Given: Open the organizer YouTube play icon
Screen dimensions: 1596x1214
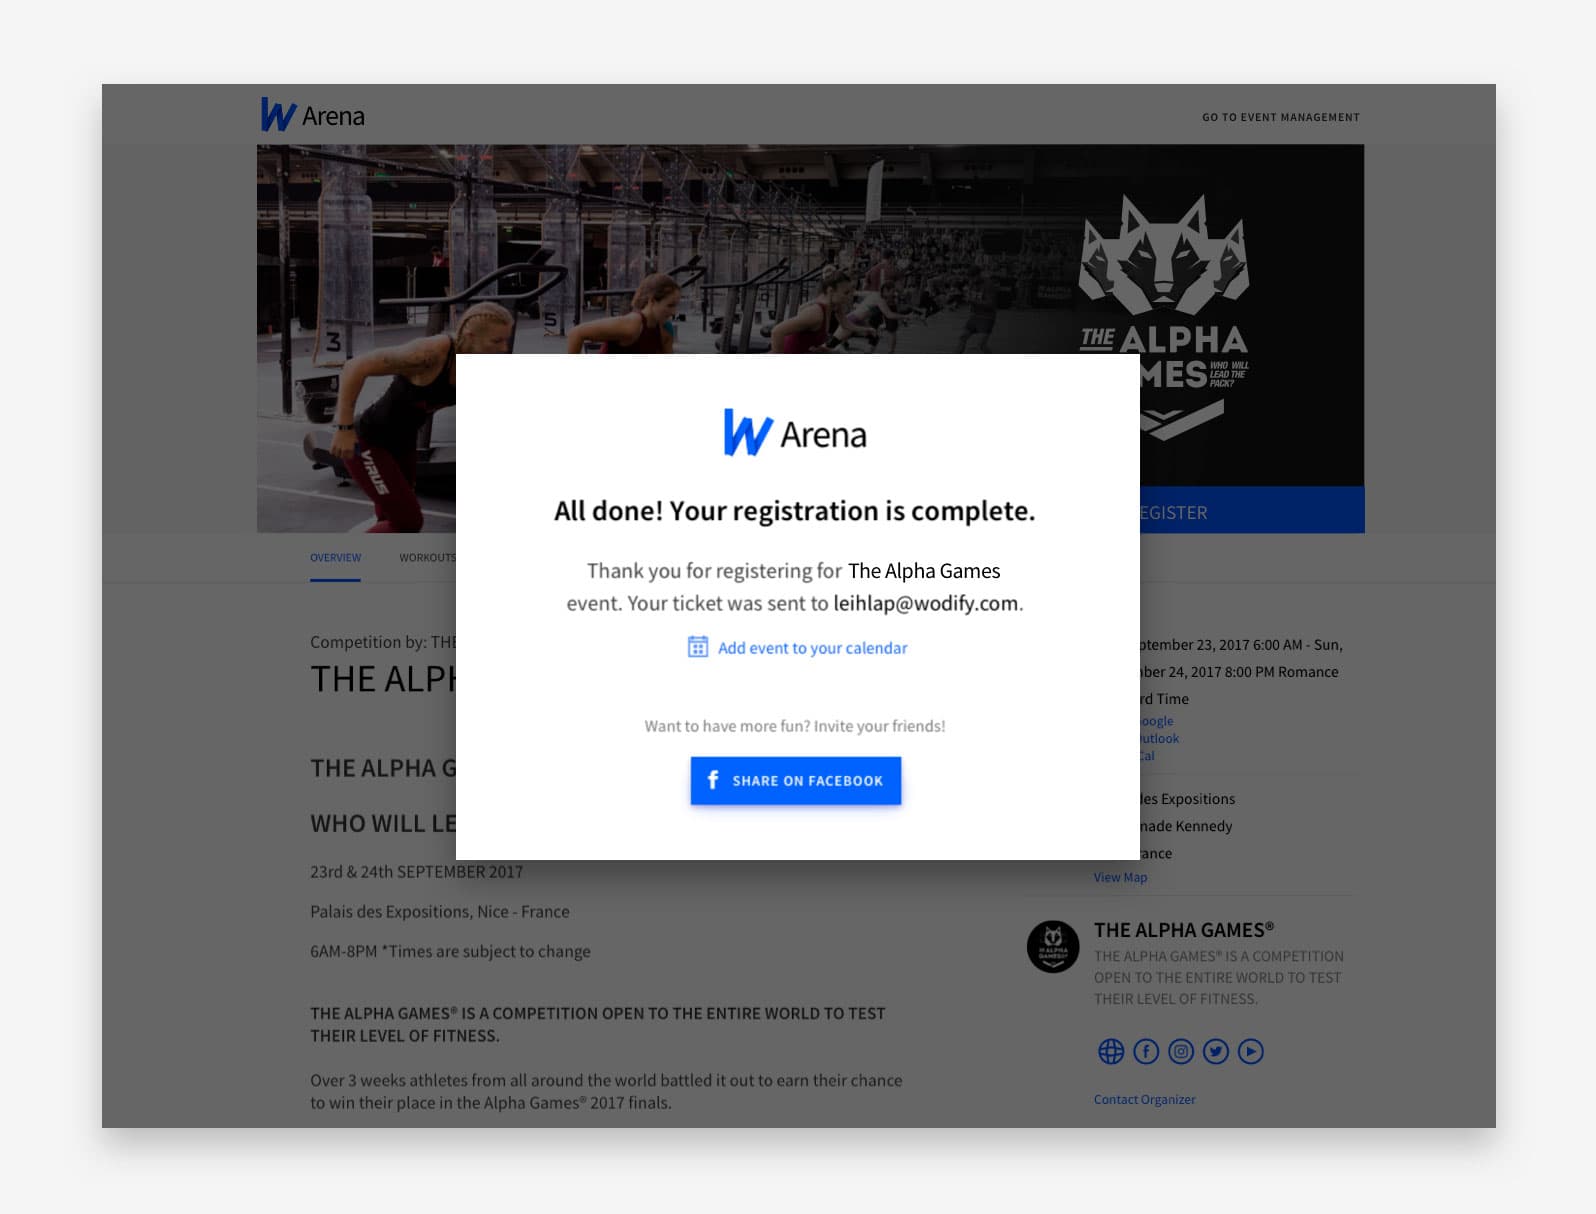Looking at the screenshot, I should point(1251,1051).
